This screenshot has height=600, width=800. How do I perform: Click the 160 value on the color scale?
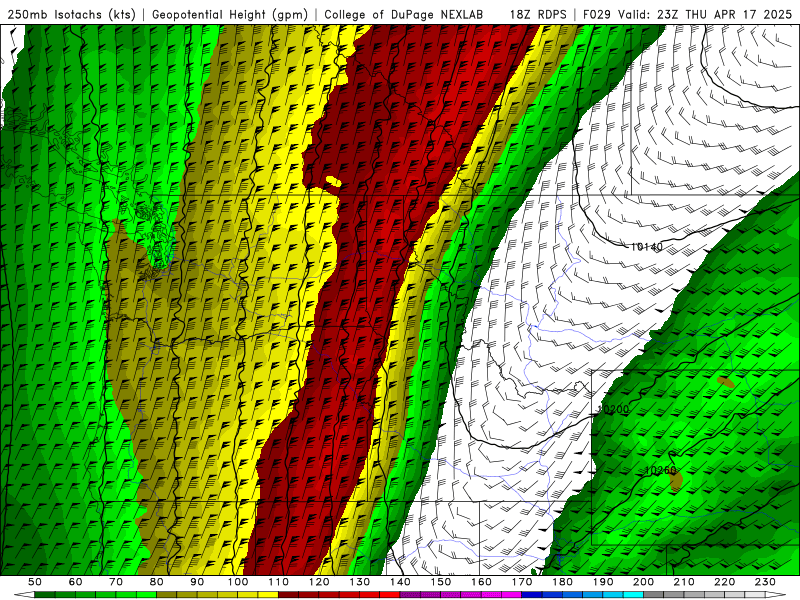coord(481,582)
